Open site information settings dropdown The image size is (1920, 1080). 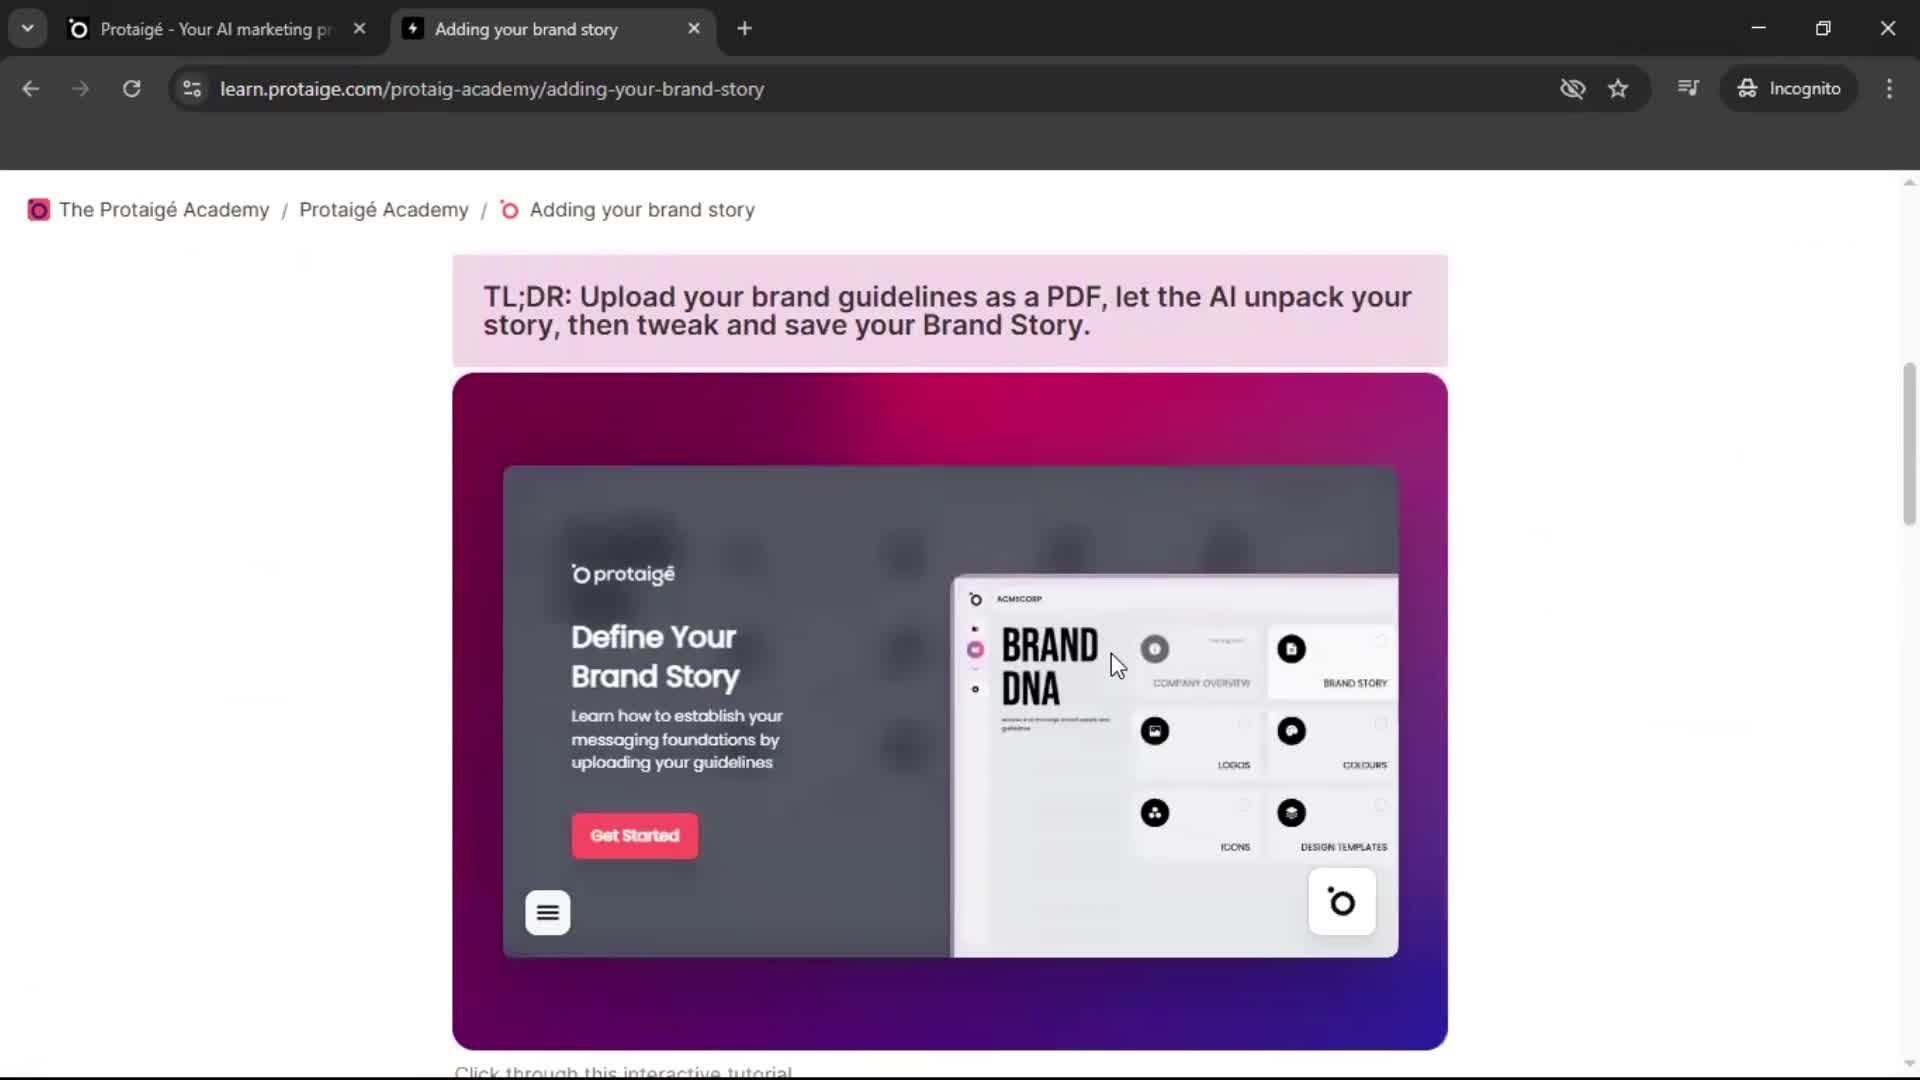pos(191,89)
